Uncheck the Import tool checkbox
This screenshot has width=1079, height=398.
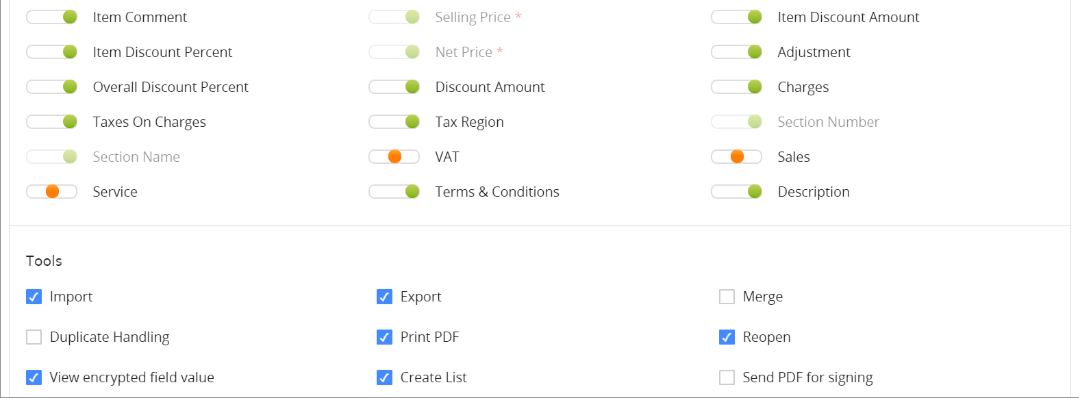tap(34, 297)
